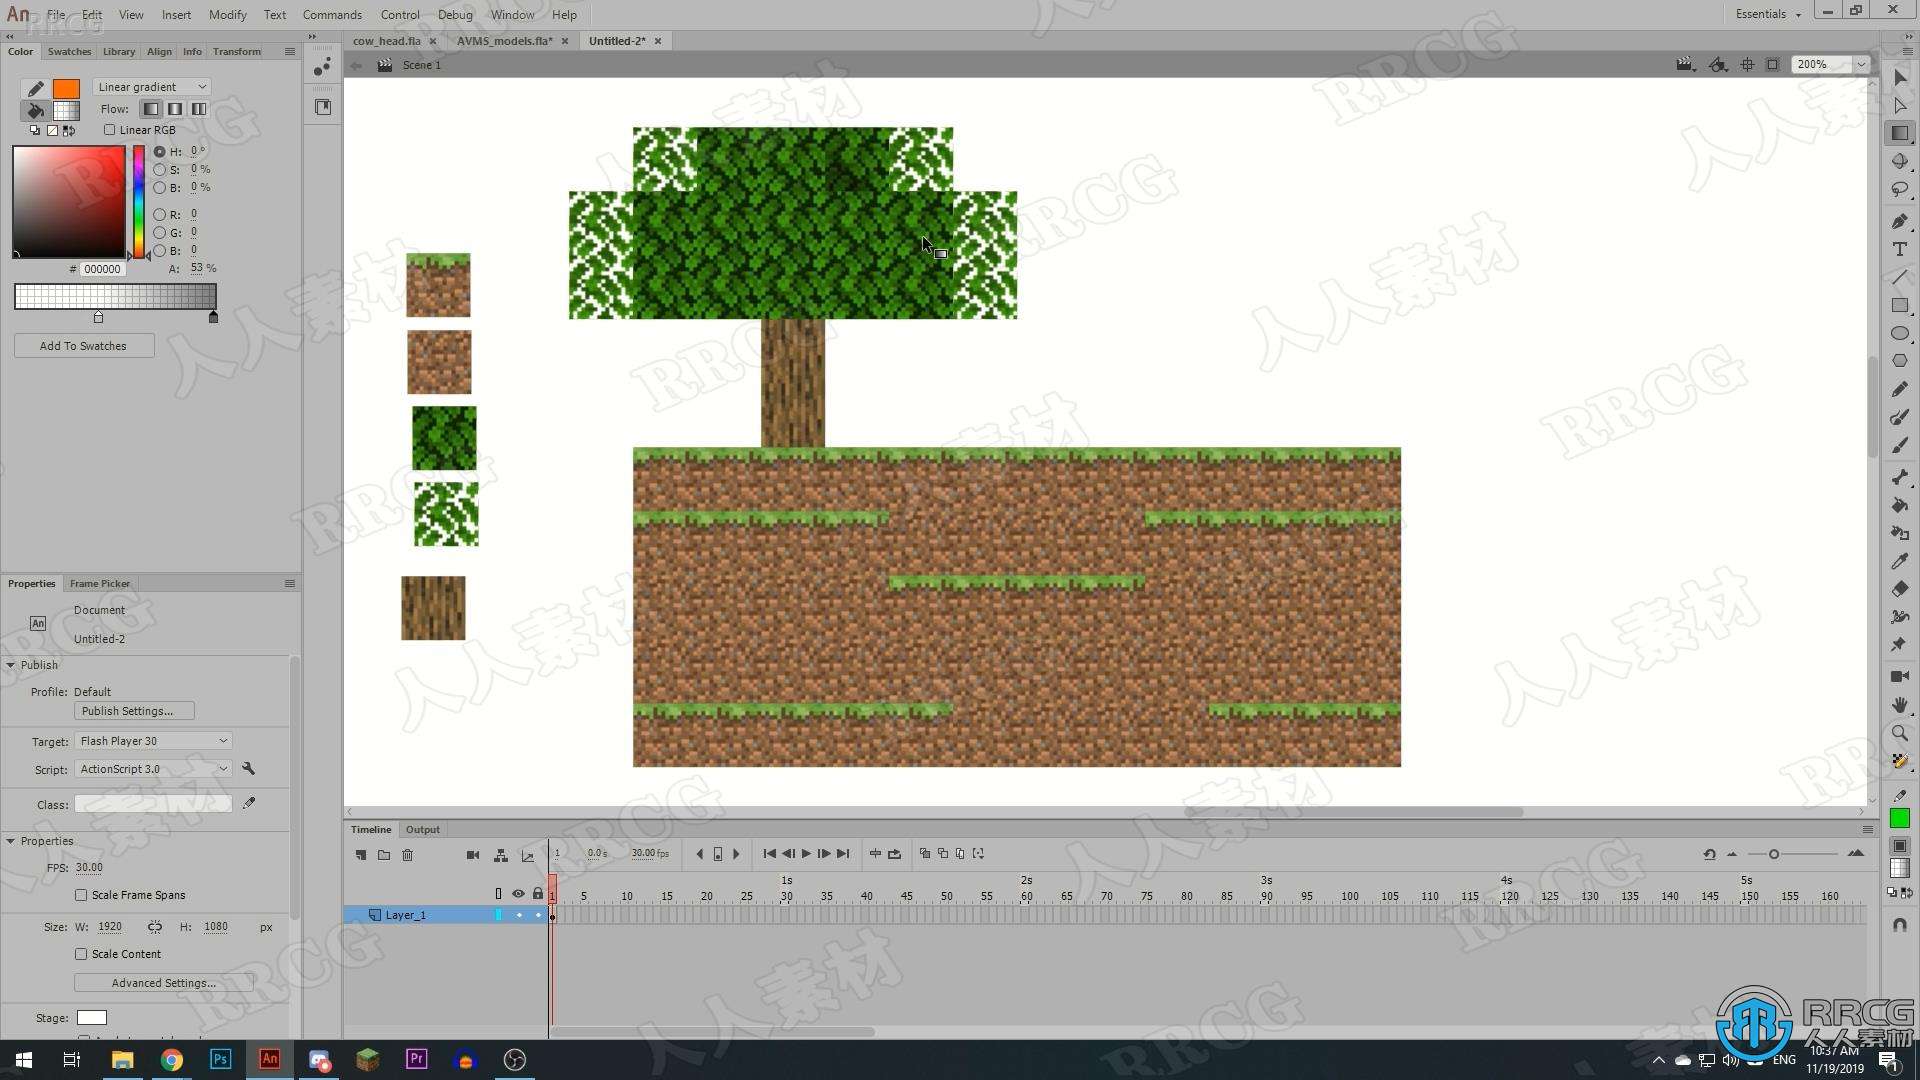Enable the Linear RGB checkbox
The height and width of the screenshot is (1080, 1920).
coord(110,130)
